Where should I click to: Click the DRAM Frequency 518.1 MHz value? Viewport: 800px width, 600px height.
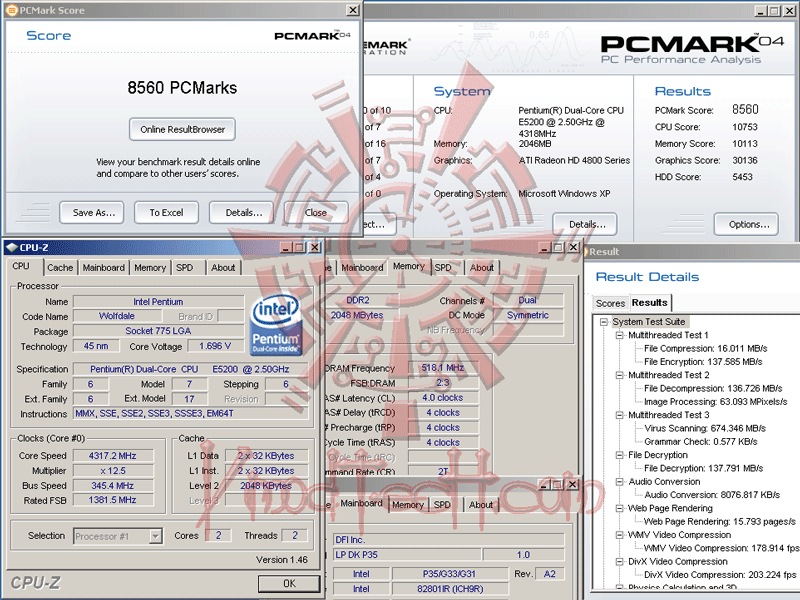point(443,368)
